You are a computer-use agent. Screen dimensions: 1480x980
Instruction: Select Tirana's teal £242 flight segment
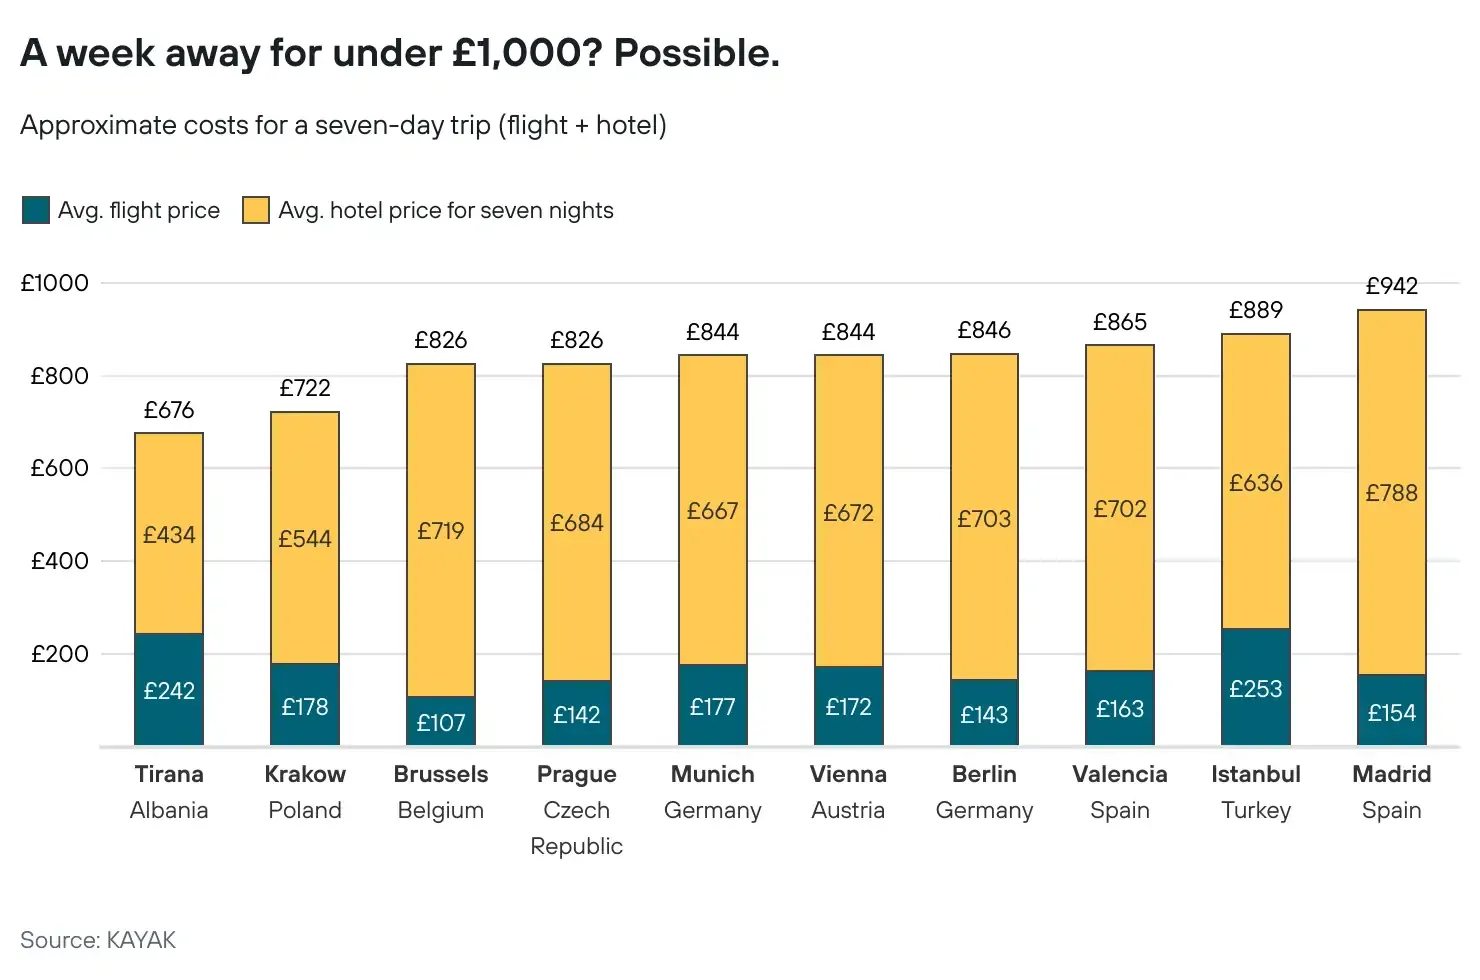coord(169,689)
